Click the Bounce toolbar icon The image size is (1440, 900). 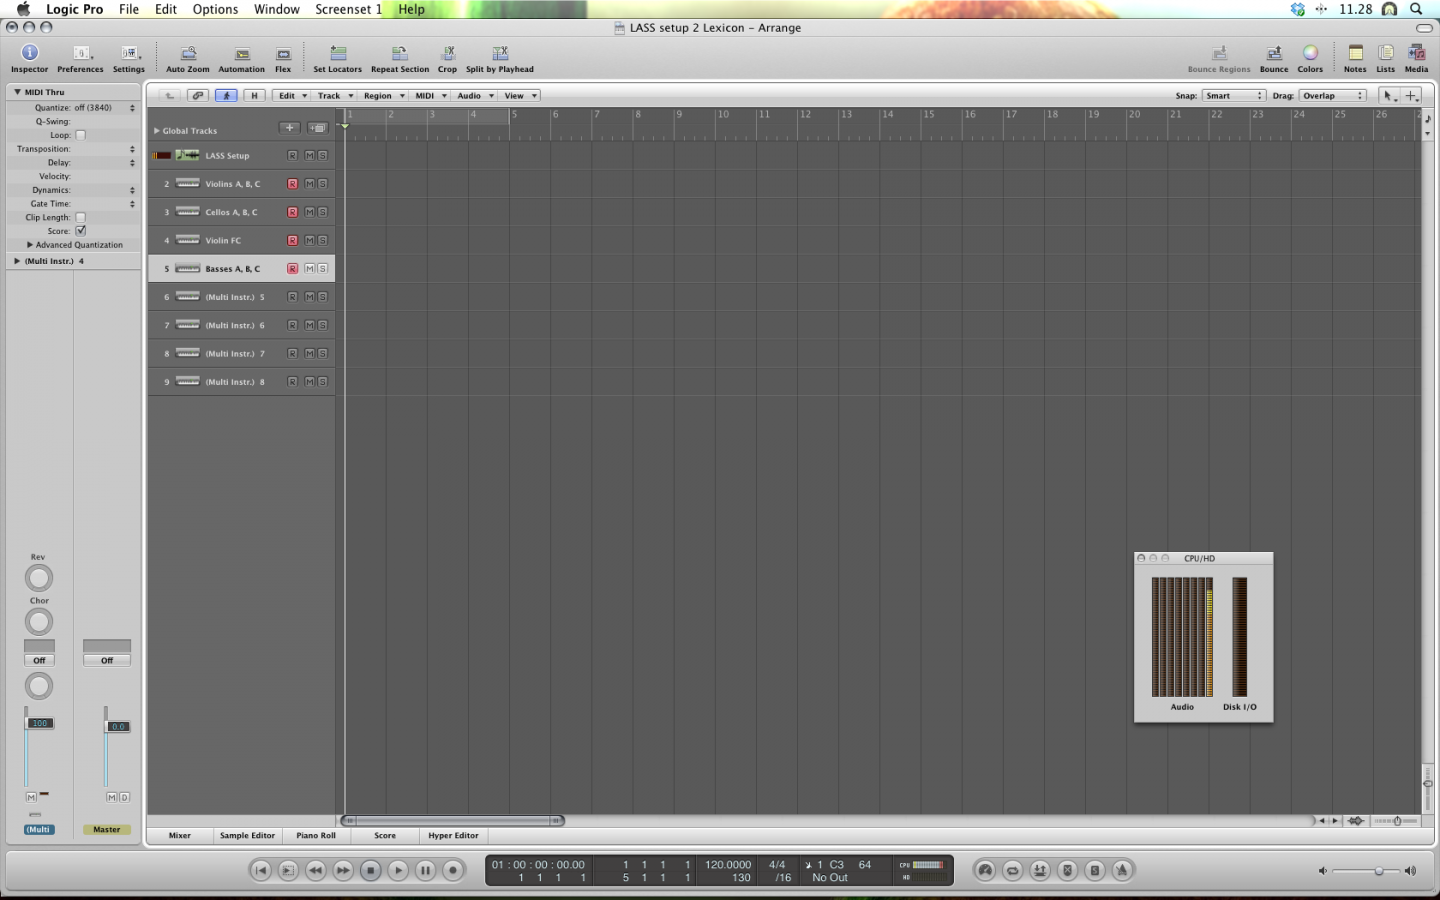click(x=1274, y=53)
